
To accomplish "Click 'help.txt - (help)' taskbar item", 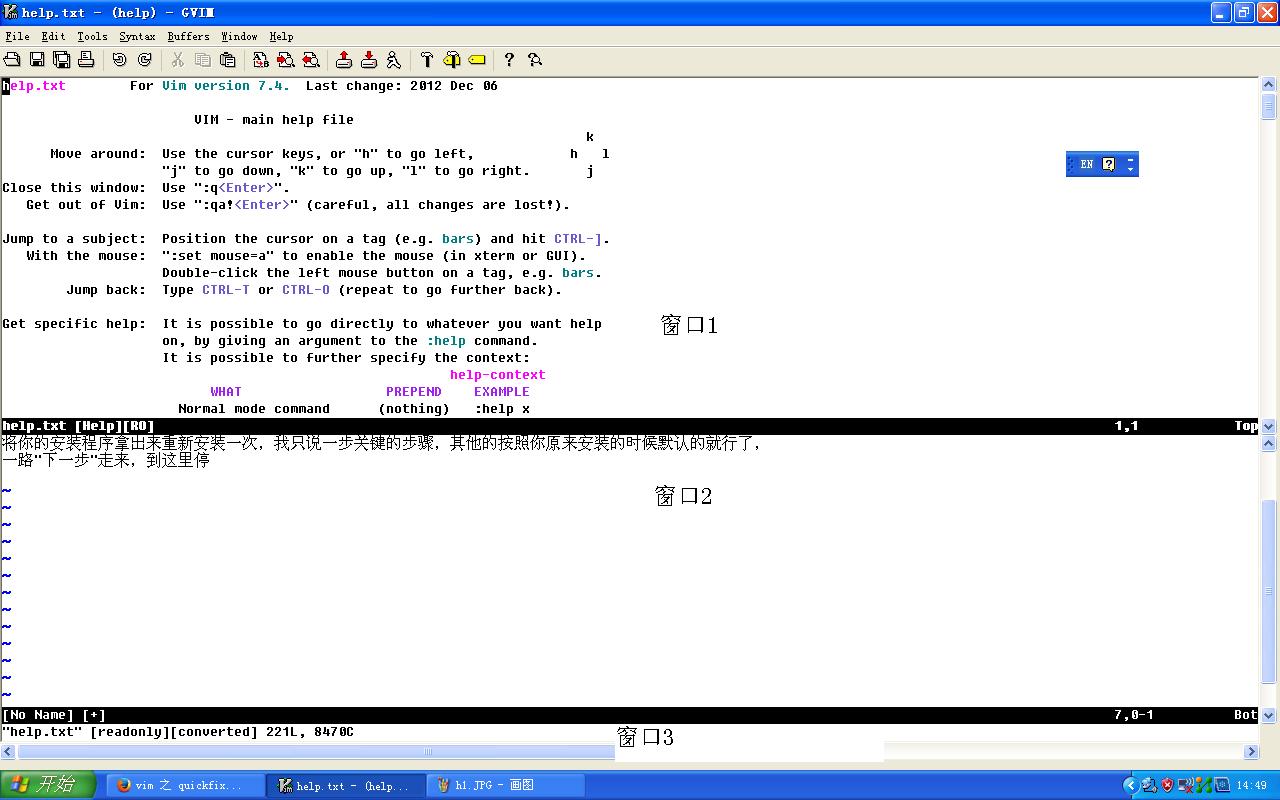I will [x=346, y=786].
